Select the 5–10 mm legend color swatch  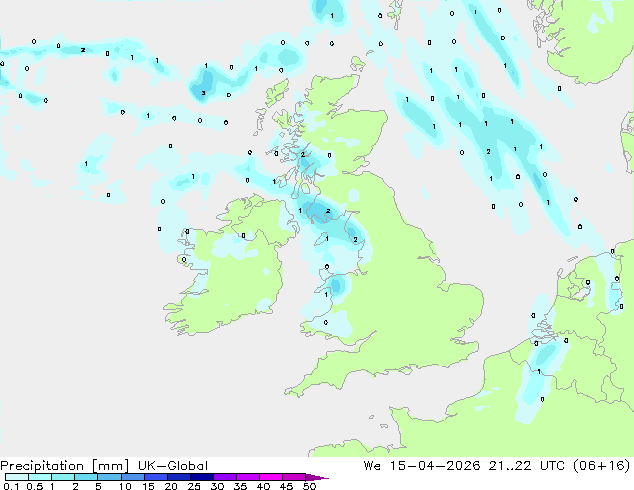coord(109,477)
